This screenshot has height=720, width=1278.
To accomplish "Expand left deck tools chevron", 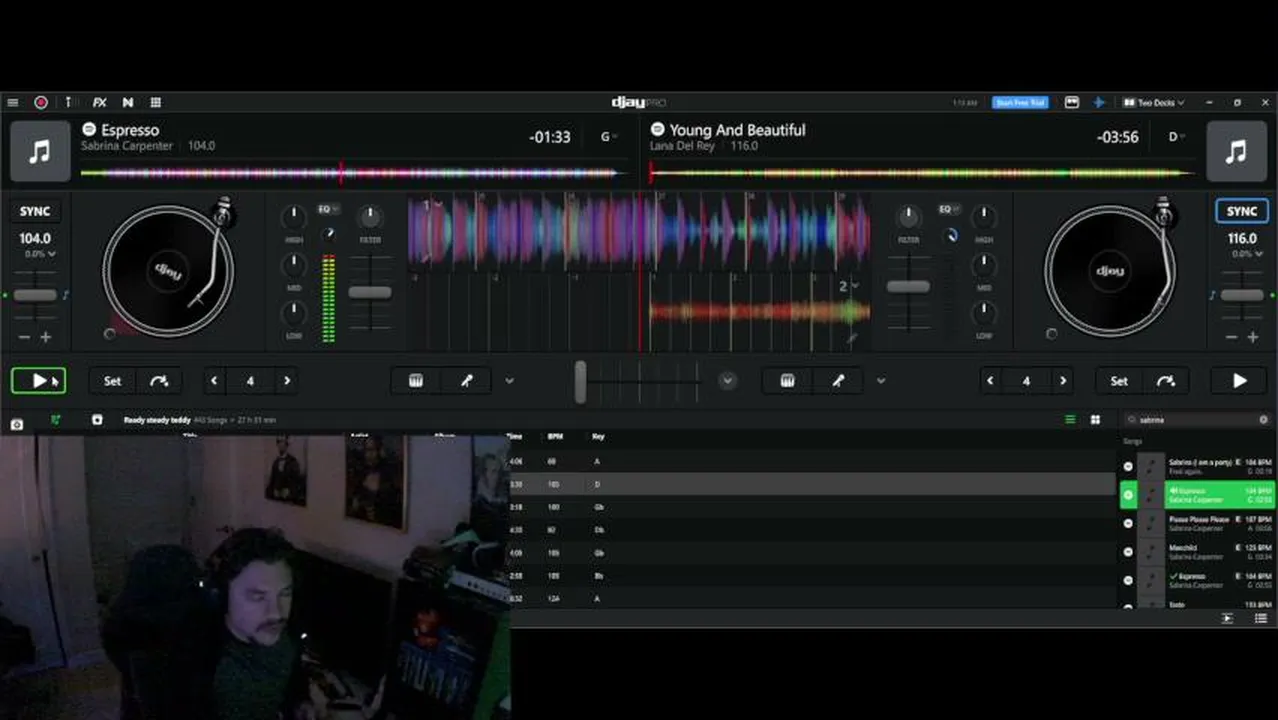I will (x=509, y=380).
